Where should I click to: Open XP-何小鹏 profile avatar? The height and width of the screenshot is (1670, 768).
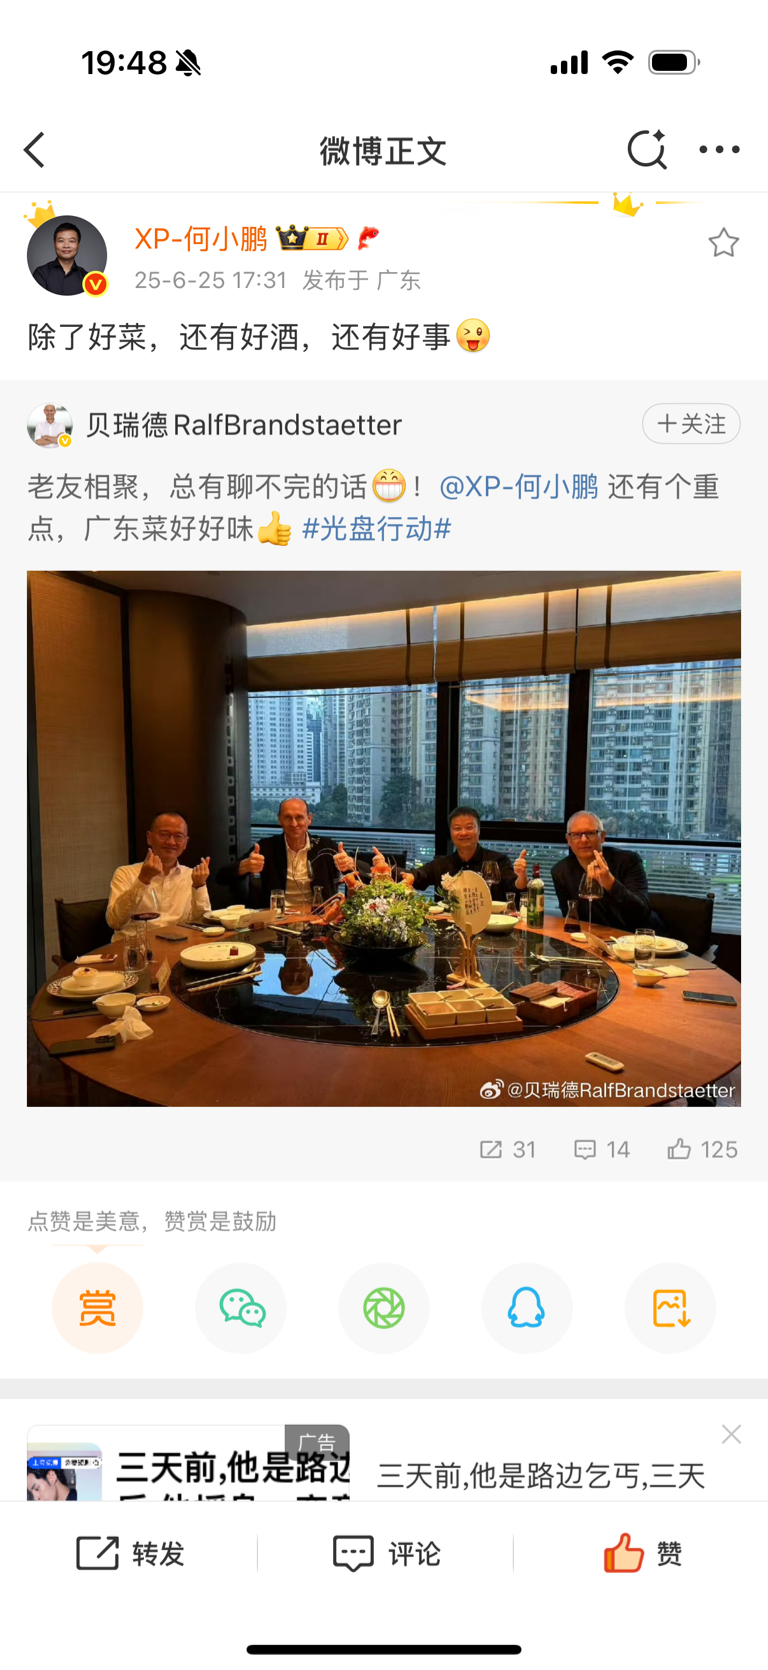tap(67, 255)
